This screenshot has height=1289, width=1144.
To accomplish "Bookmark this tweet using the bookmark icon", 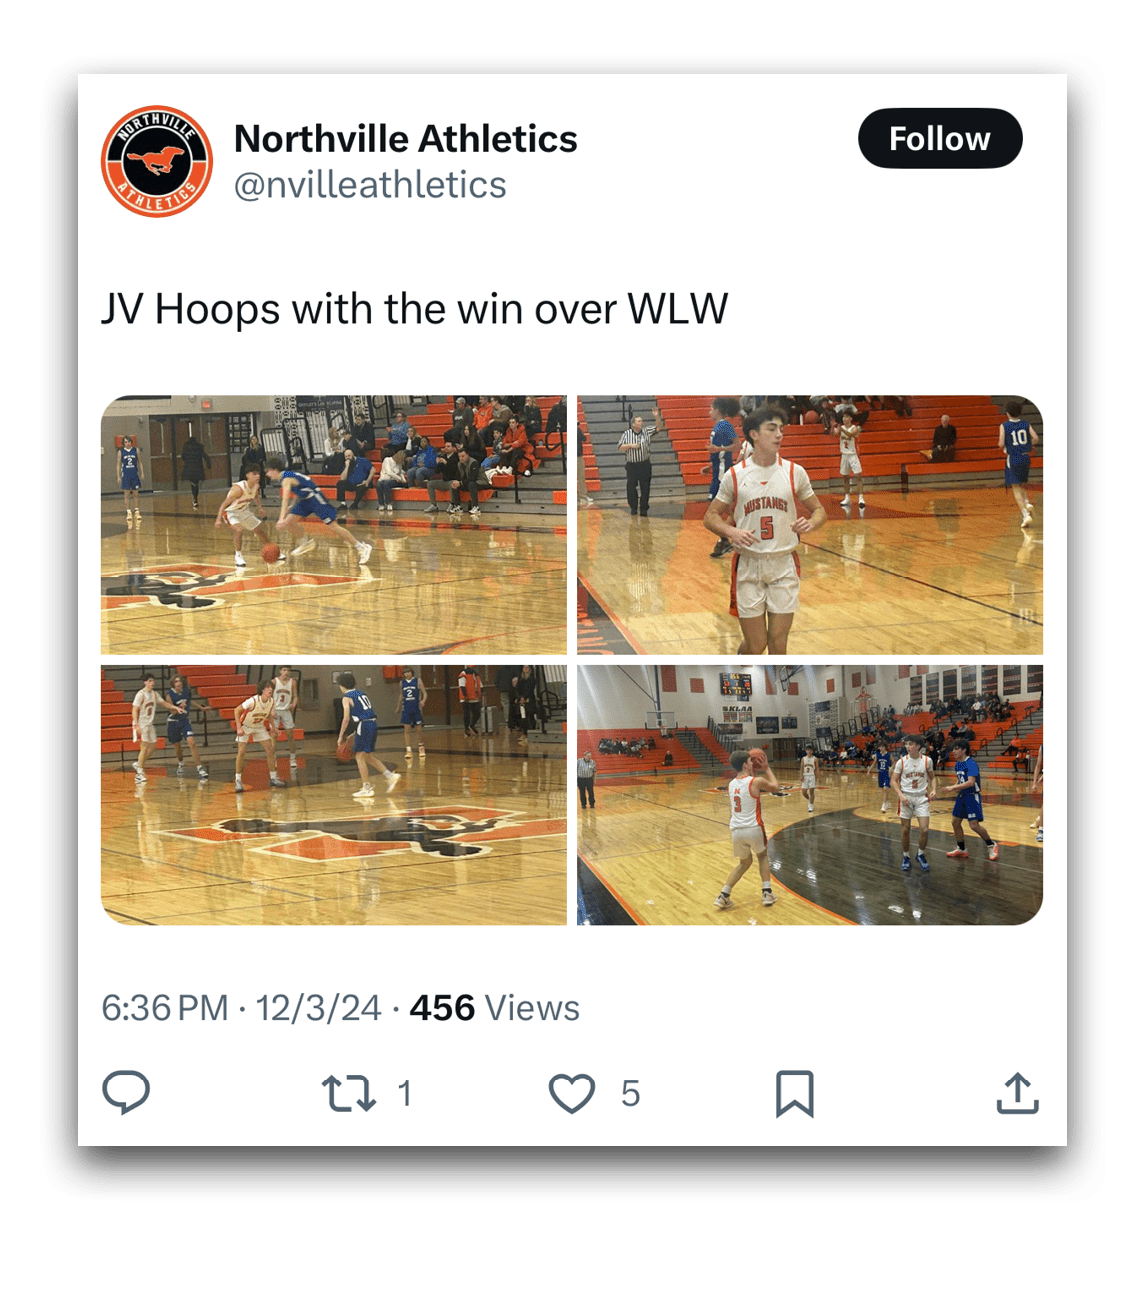I will point(795,1093).
